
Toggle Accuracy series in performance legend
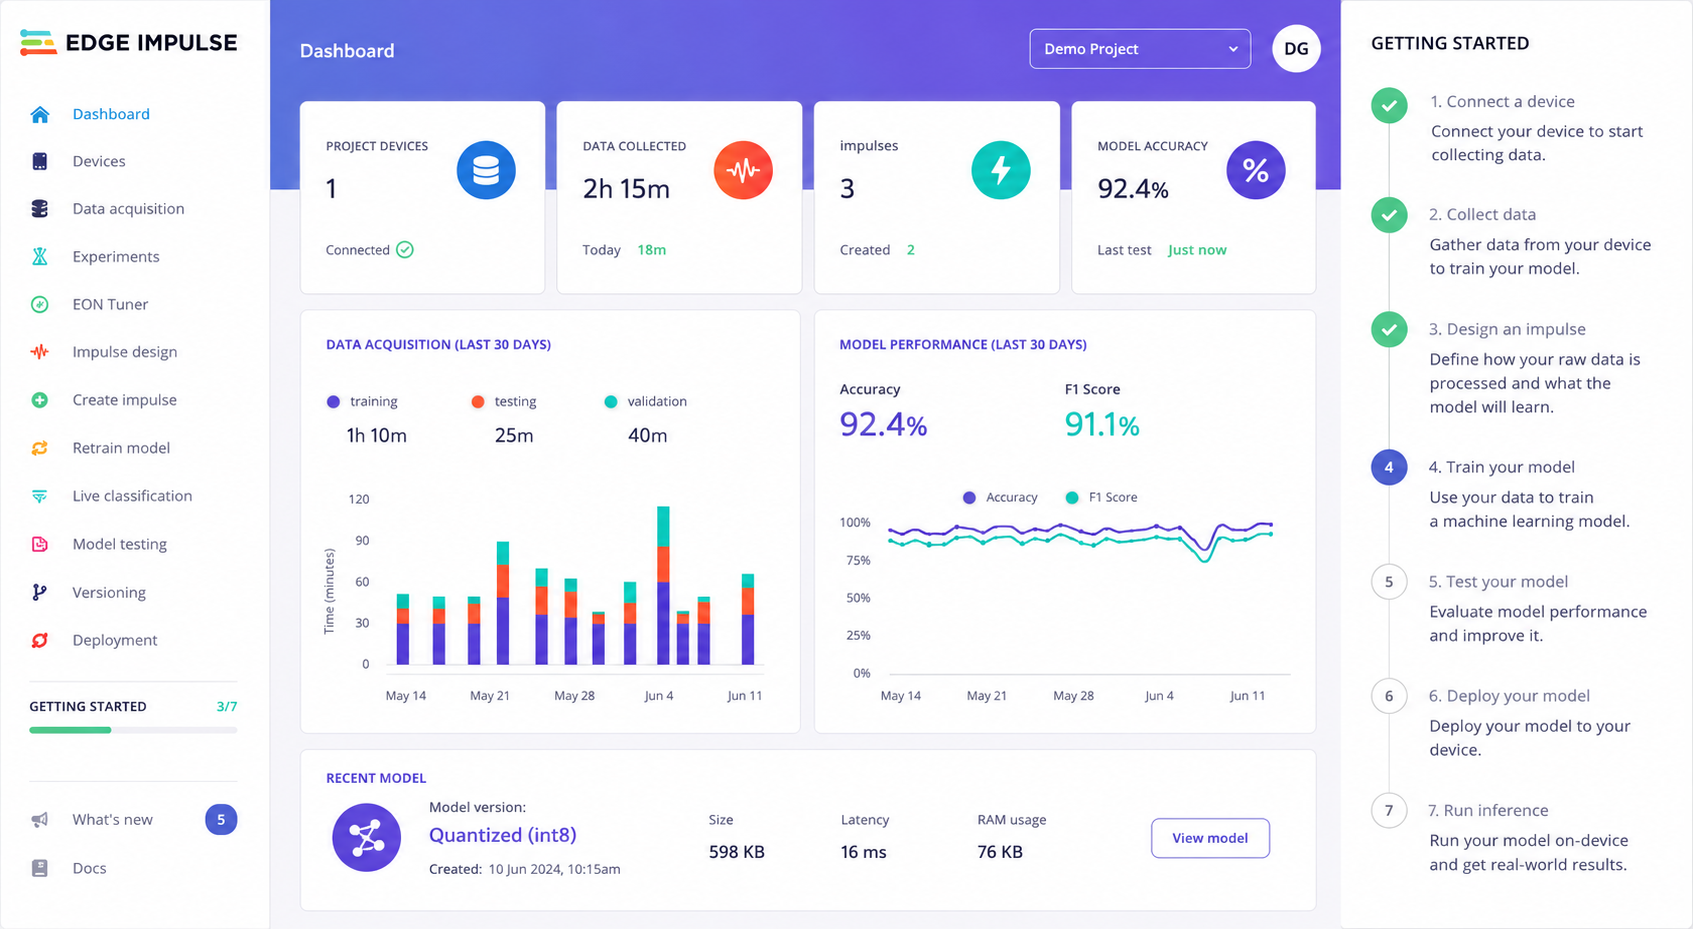point(1000,498)
